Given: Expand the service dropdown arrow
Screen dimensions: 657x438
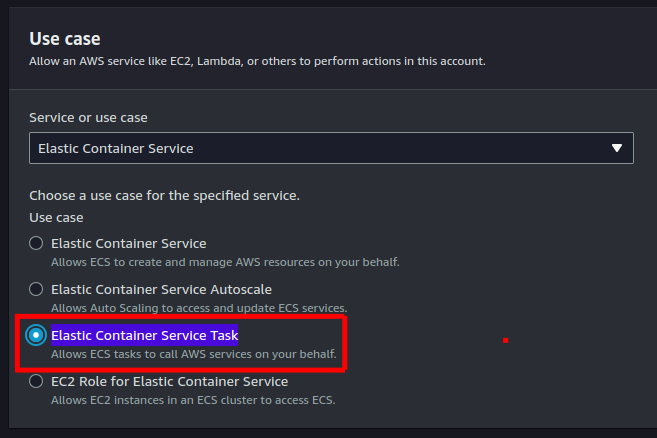Looking at the screenshot, I should point(616,148).
